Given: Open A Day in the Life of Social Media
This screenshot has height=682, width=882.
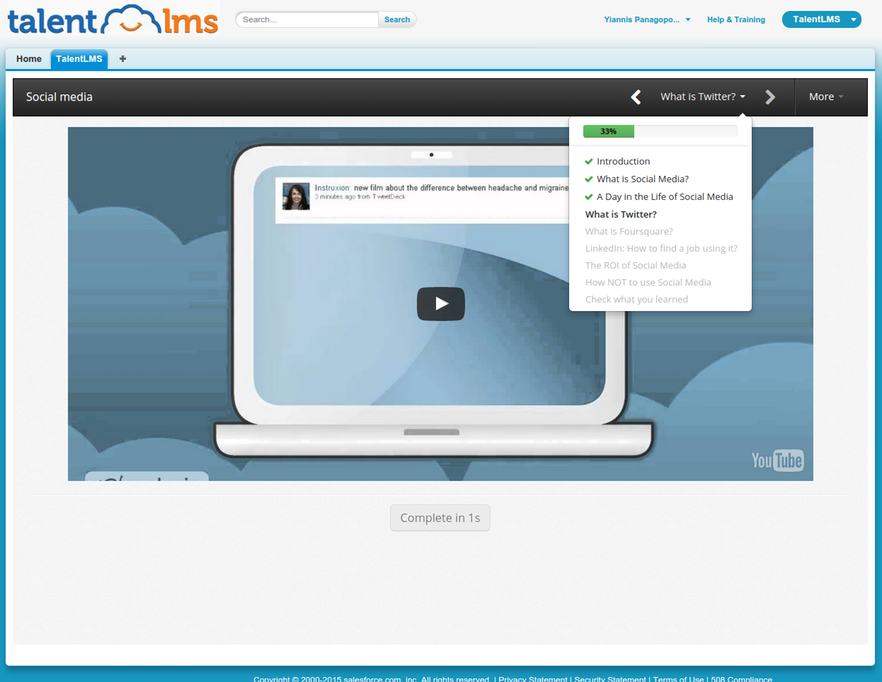Looking at the screenshot, I should pos(664,196).
